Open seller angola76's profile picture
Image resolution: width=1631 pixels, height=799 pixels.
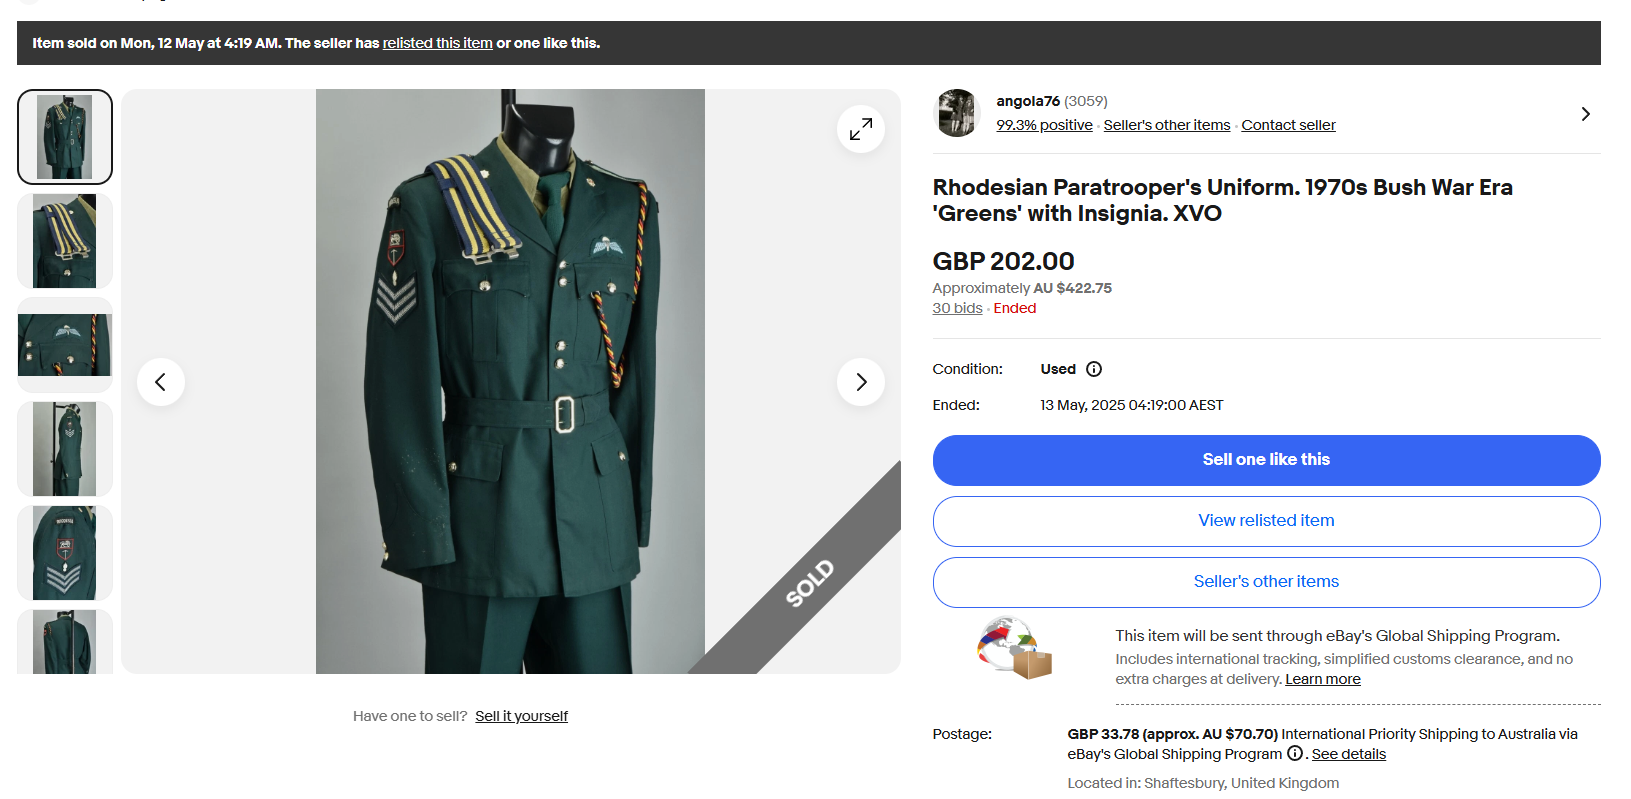point(957,113)
